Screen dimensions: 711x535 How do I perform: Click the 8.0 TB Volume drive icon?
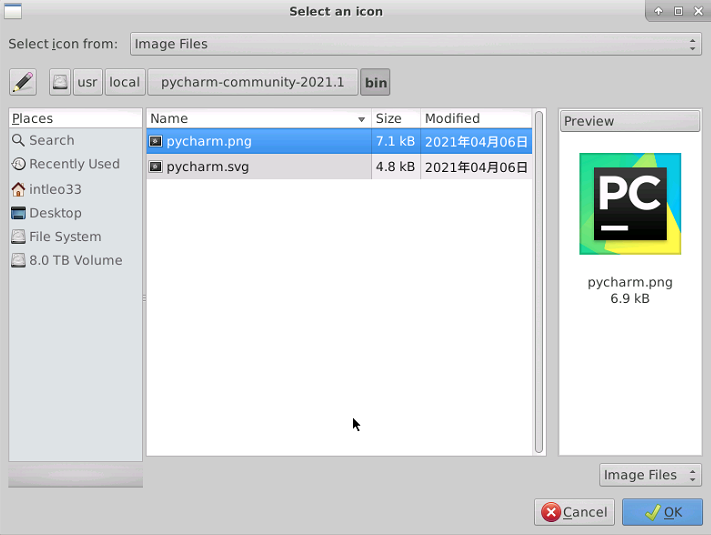(x=18, y=260)
